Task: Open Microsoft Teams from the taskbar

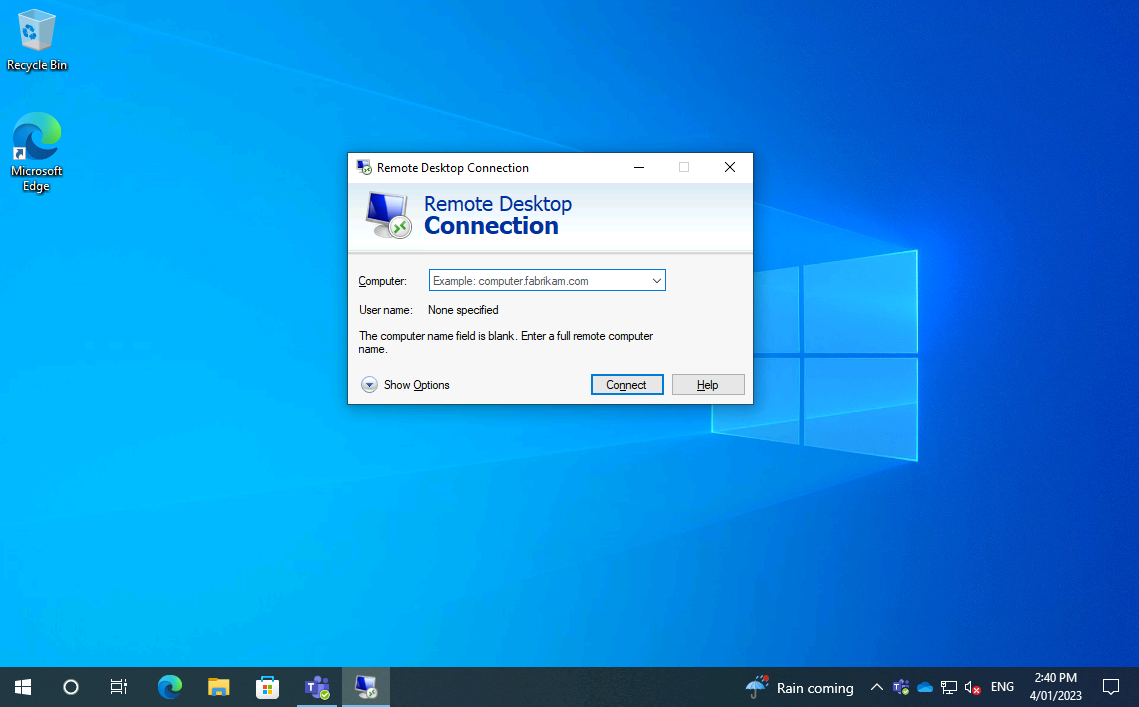Action: point(317,687)
